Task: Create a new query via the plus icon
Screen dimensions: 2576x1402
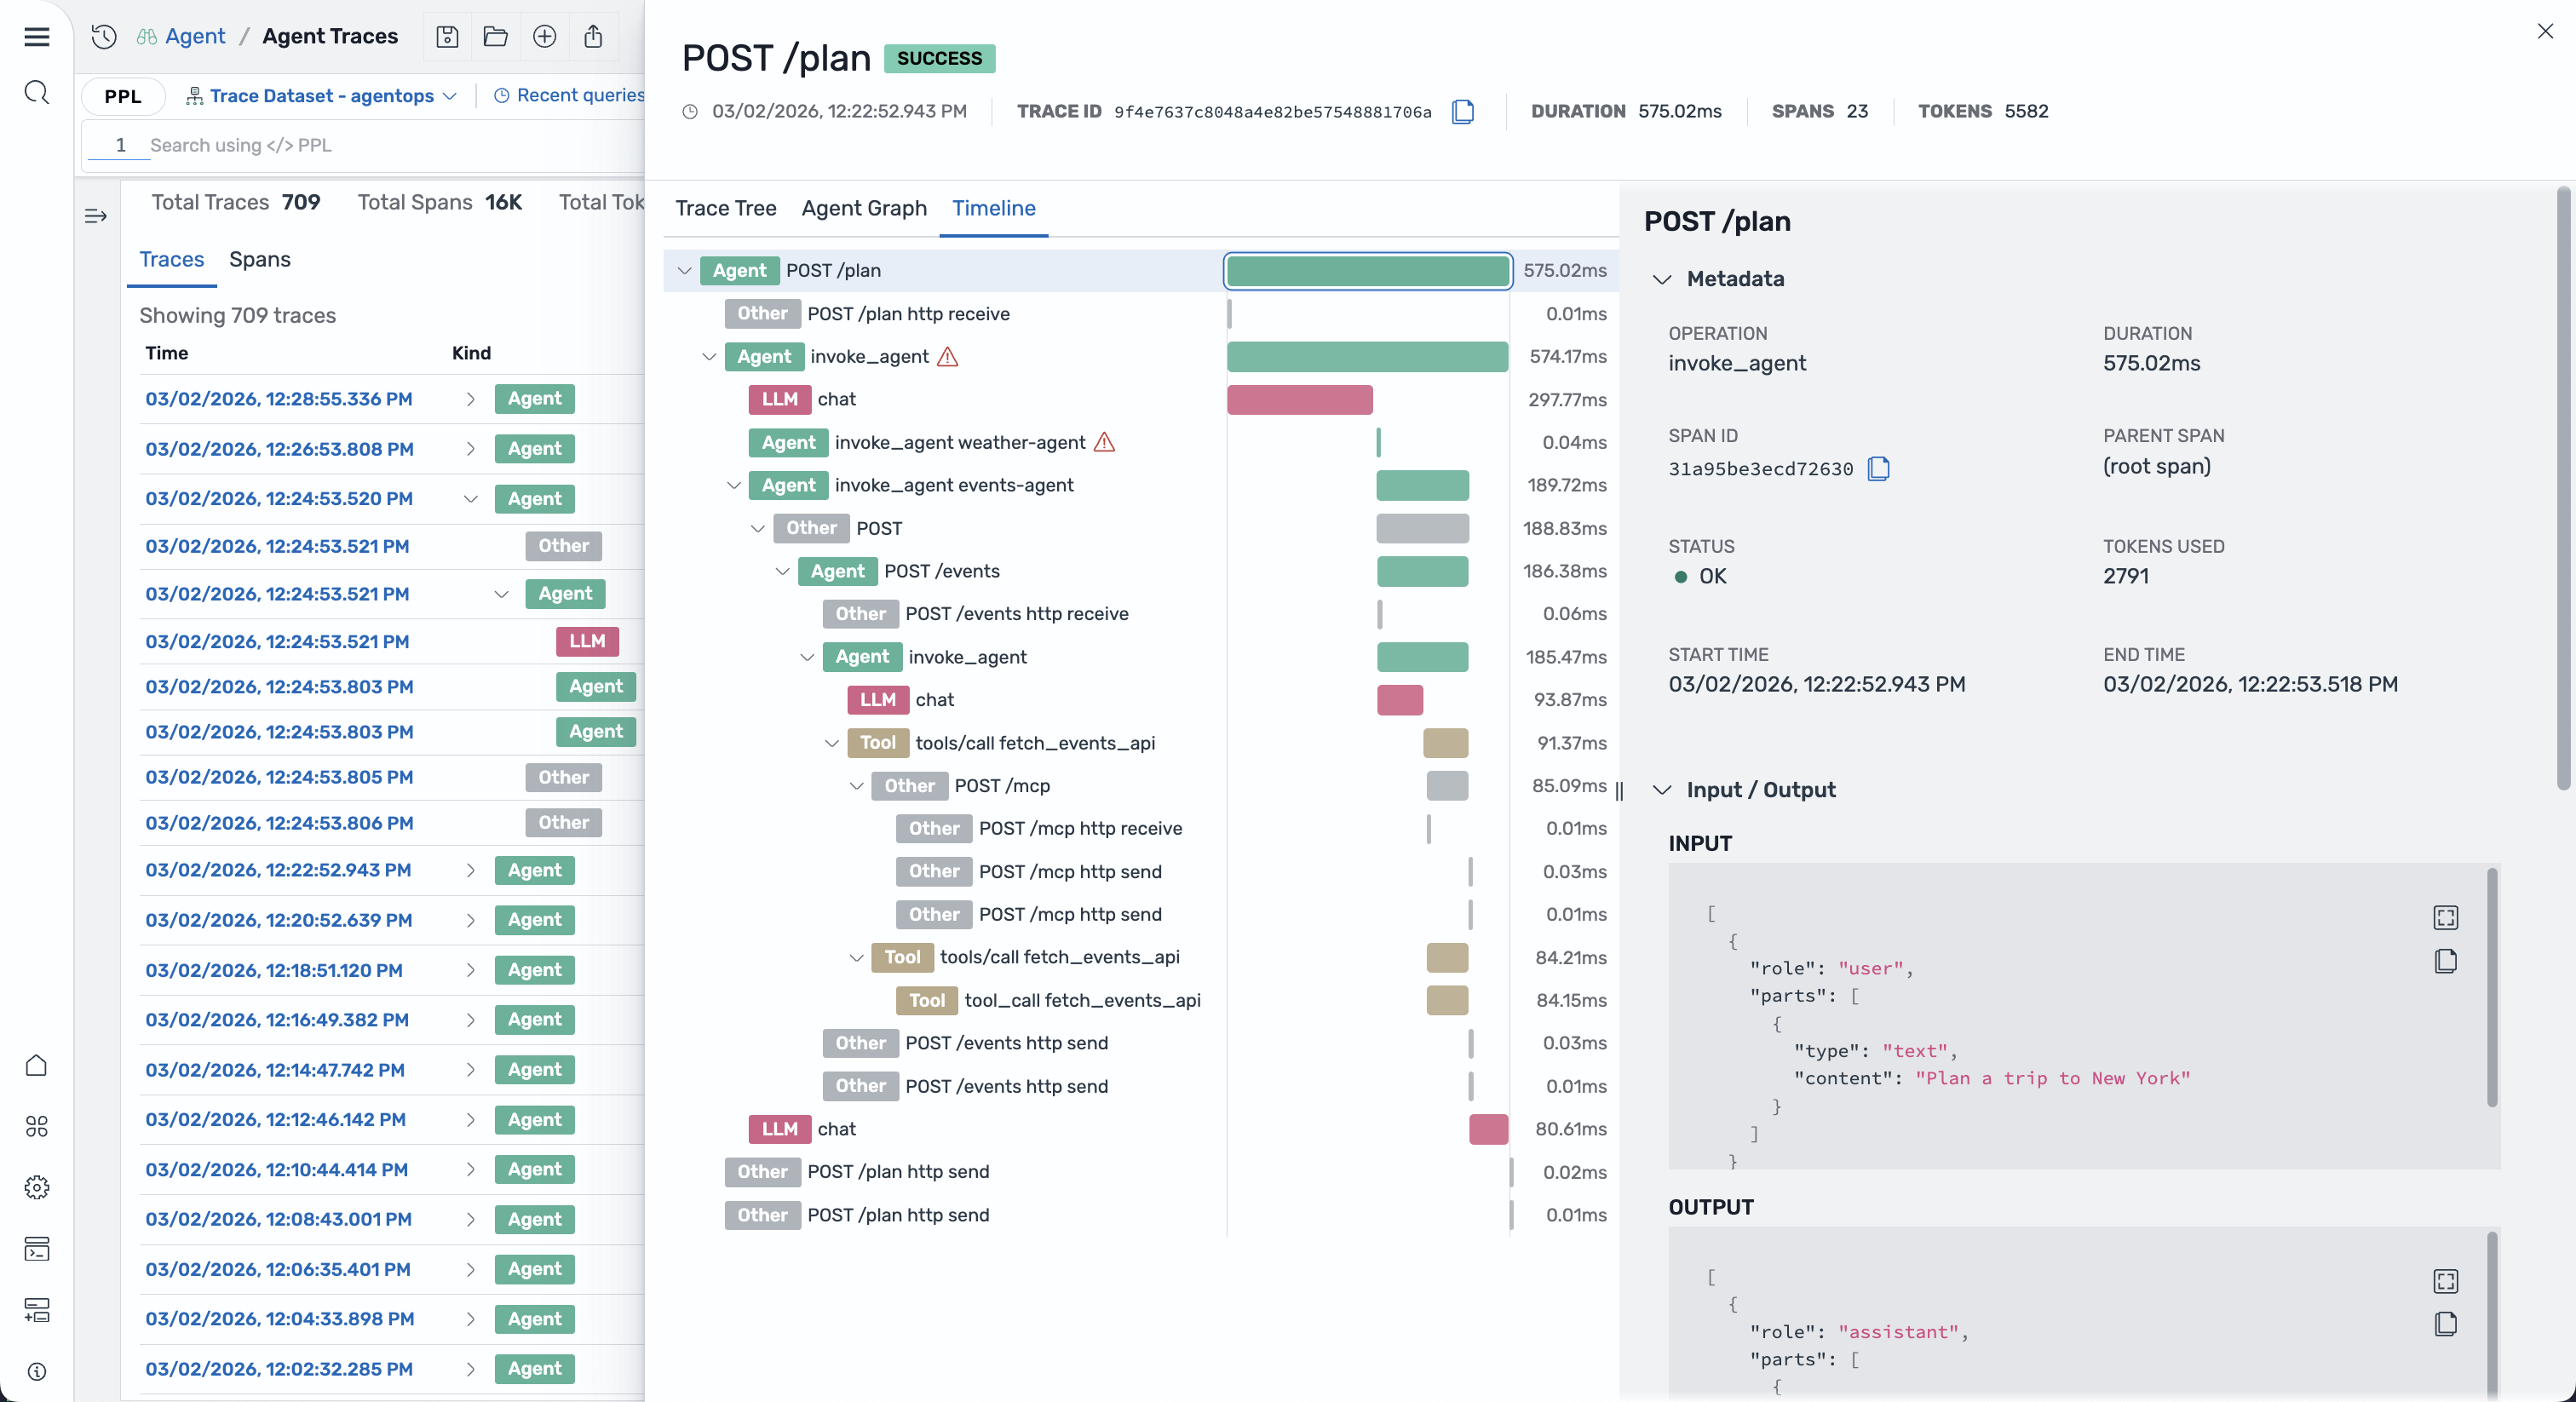Action: [545, 37]
